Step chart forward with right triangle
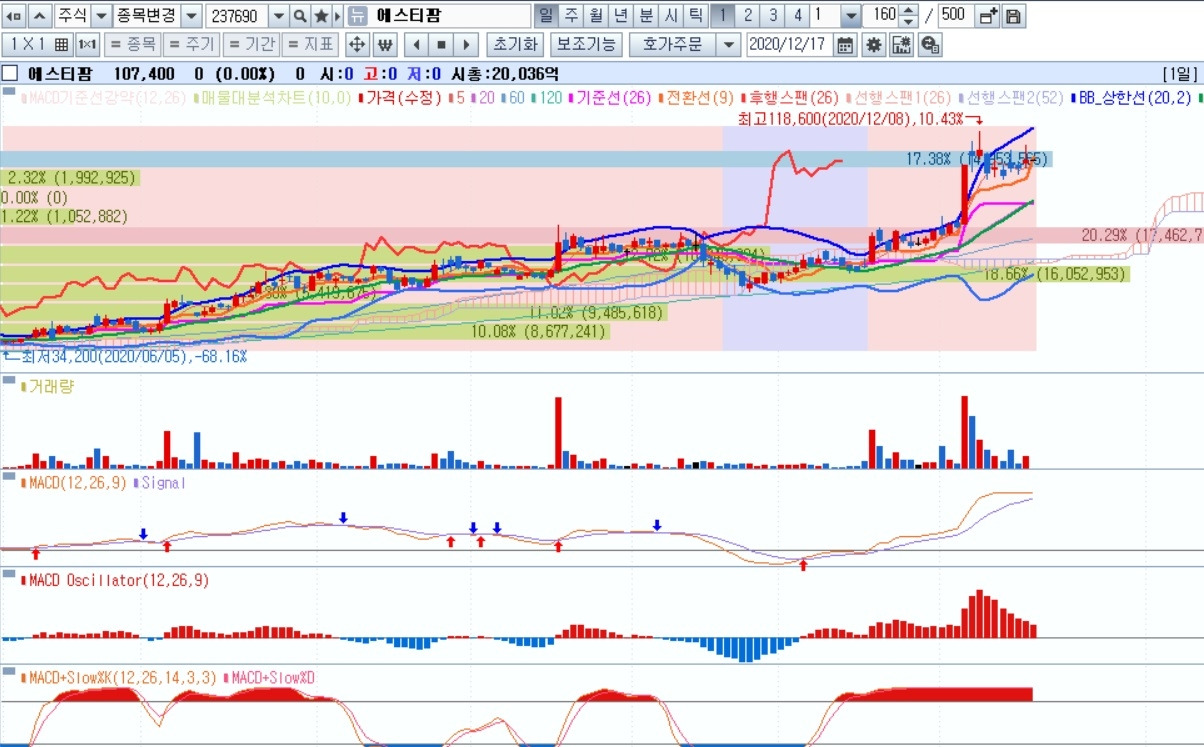 [466, 45]
